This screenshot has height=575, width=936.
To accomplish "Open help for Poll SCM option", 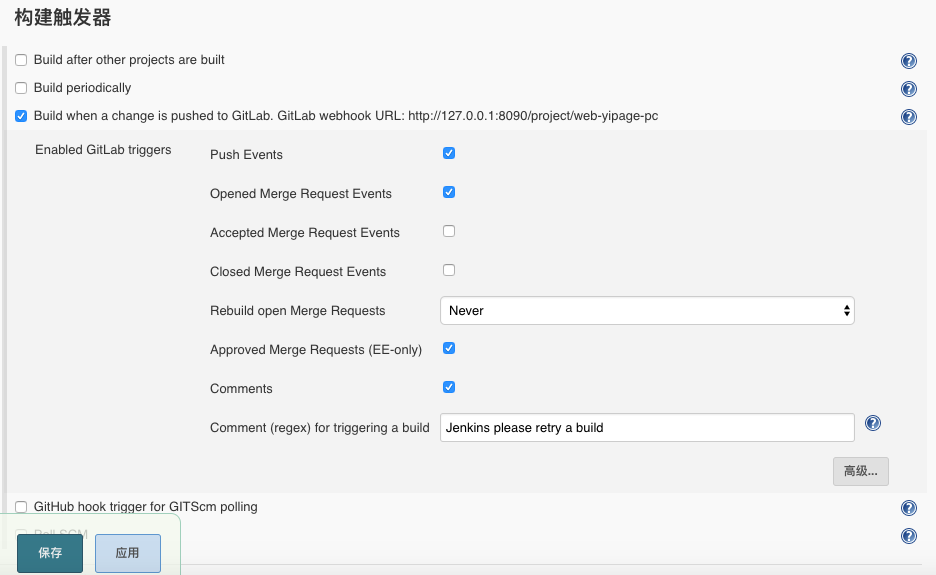I will tap(909, 536).
